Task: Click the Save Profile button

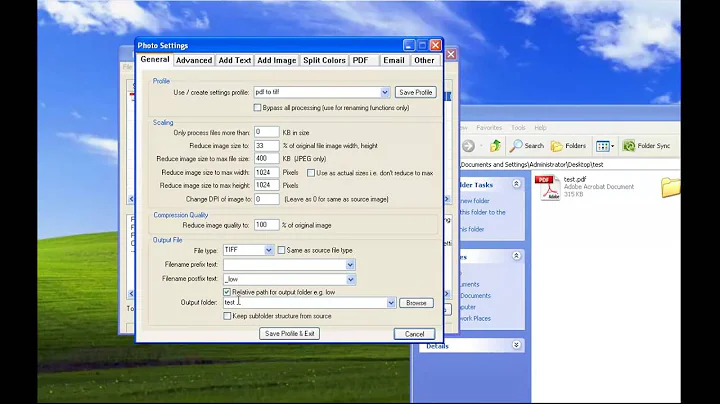Action: (x=416, y=92)
